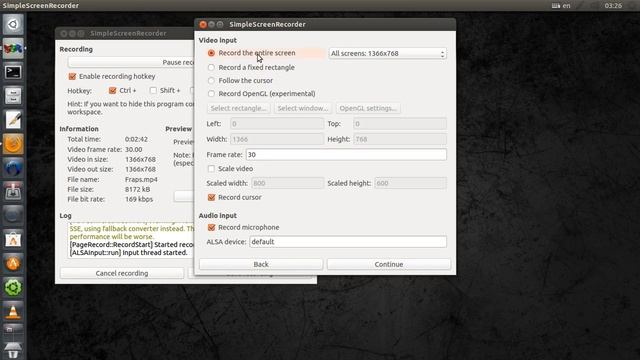Click the Top coordinate field
The width and height of the screenshot is (640, 360).
pyautogui.click(x=400, y=124)
